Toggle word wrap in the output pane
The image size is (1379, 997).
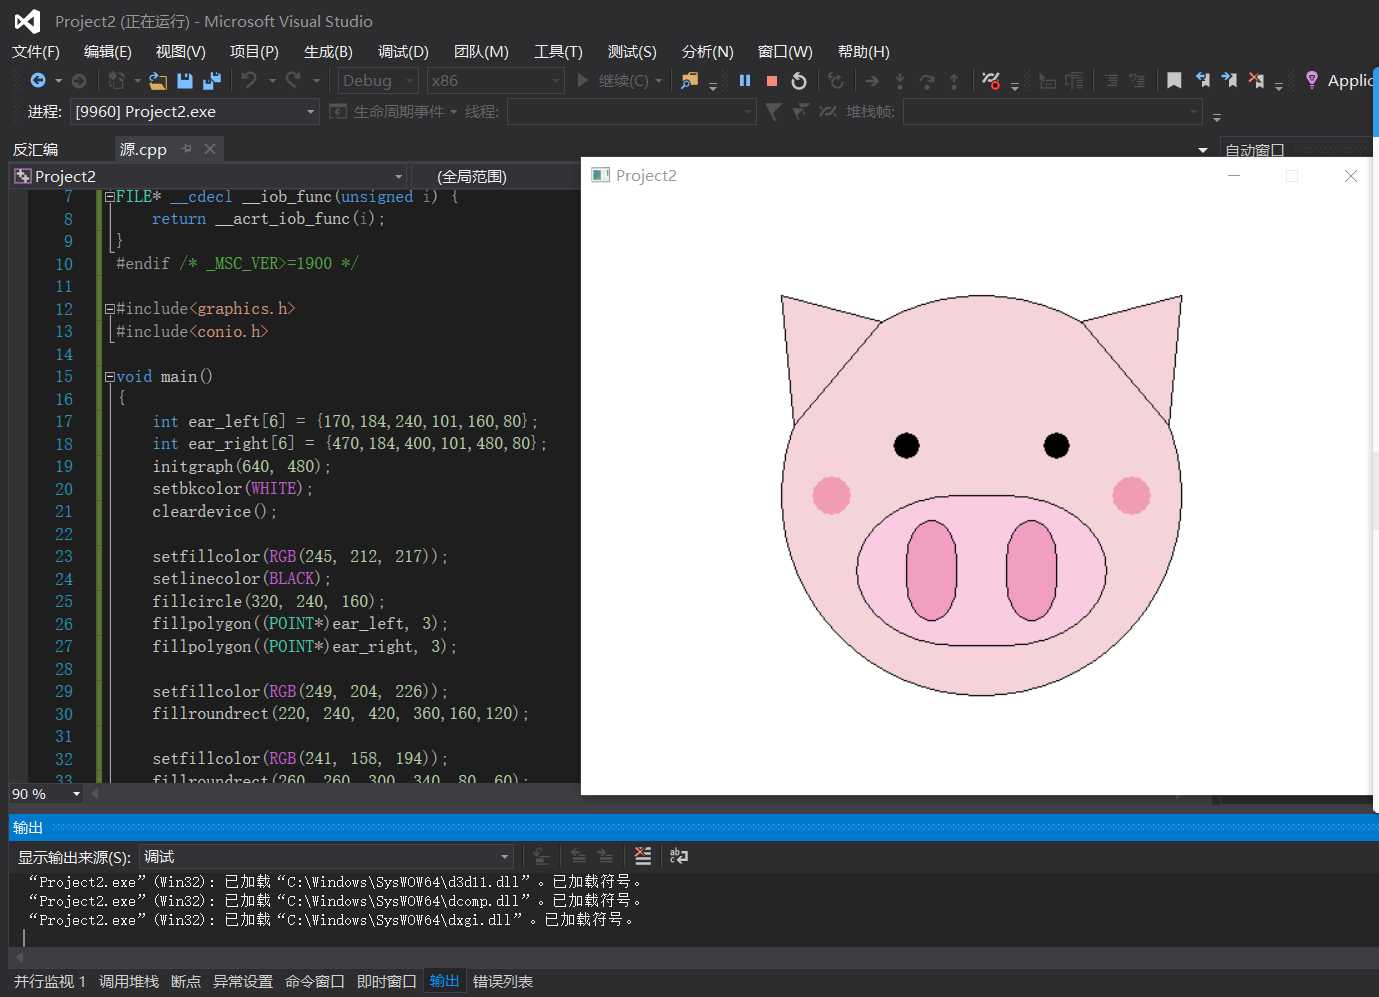pos(679,856)
